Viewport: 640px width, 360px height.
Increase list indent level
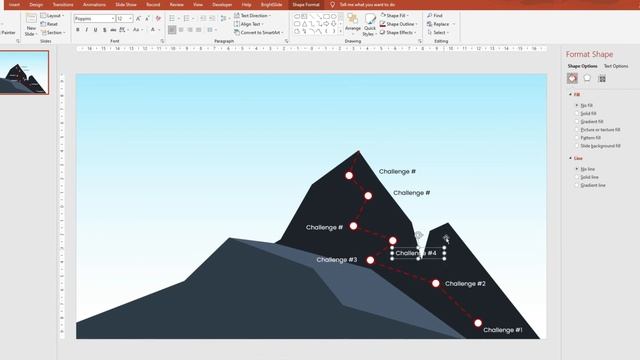[x=212, y=19]
